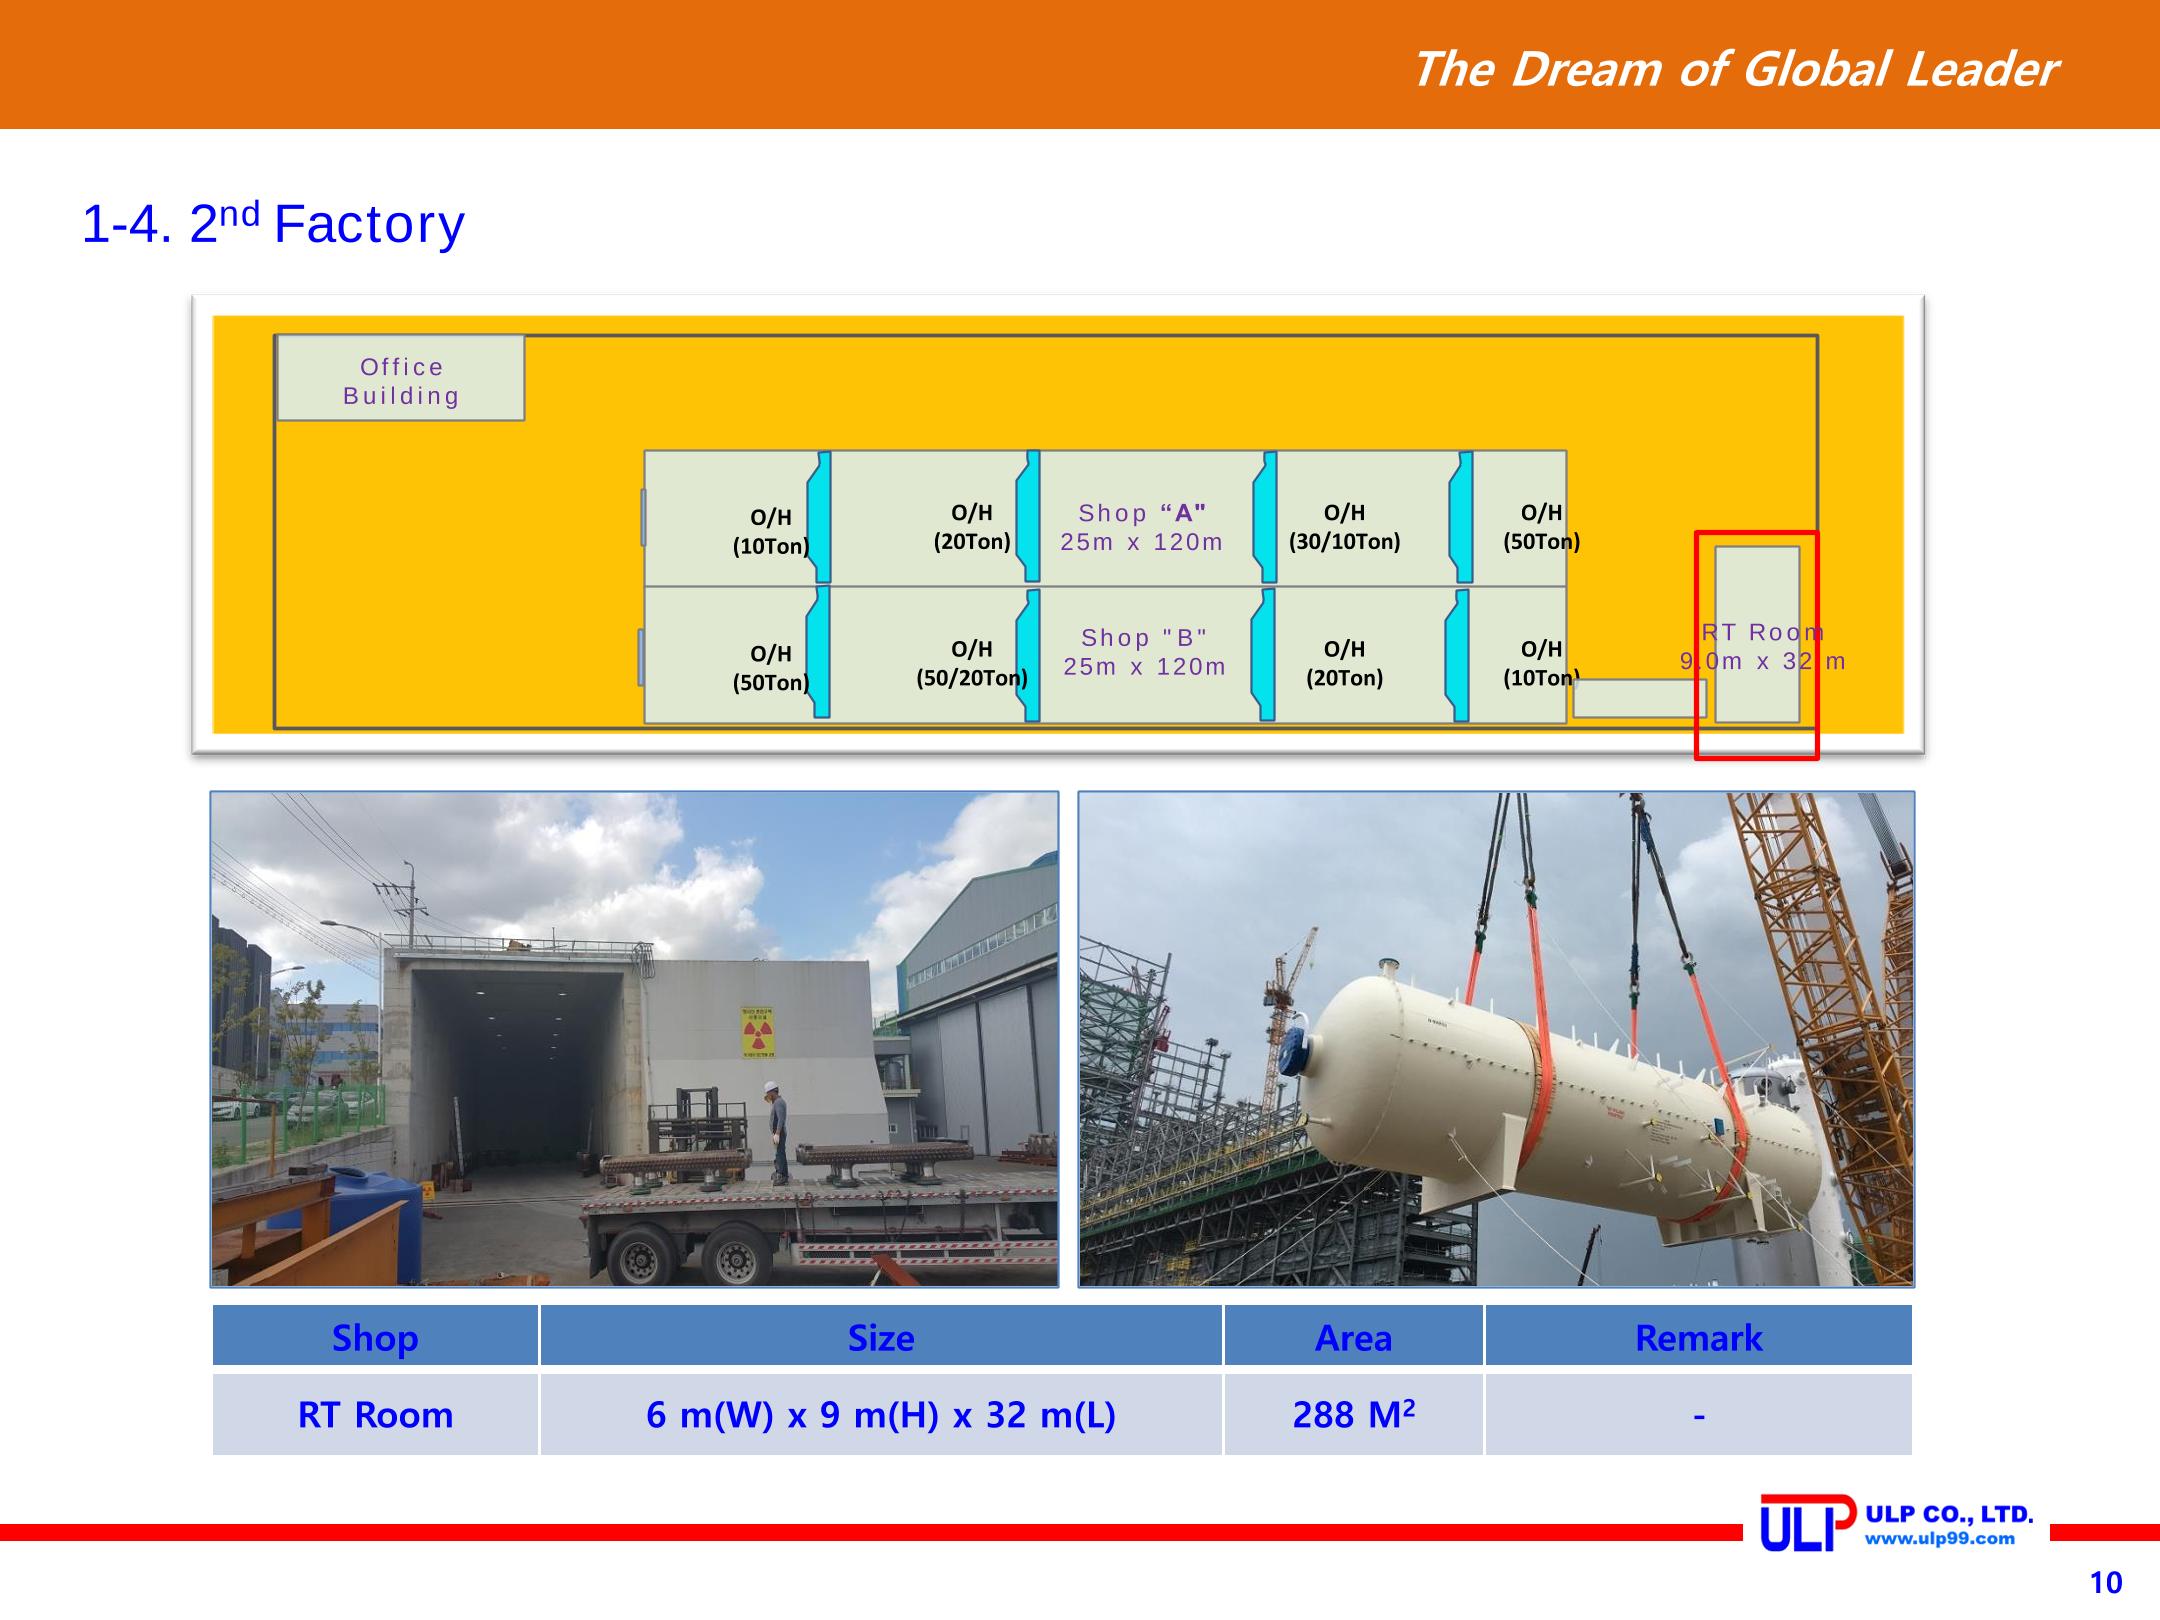
Task: Select the 6 m(W) x 9 m(H) x 32 m(L) cell
Action: click(x=881, y=1414)
